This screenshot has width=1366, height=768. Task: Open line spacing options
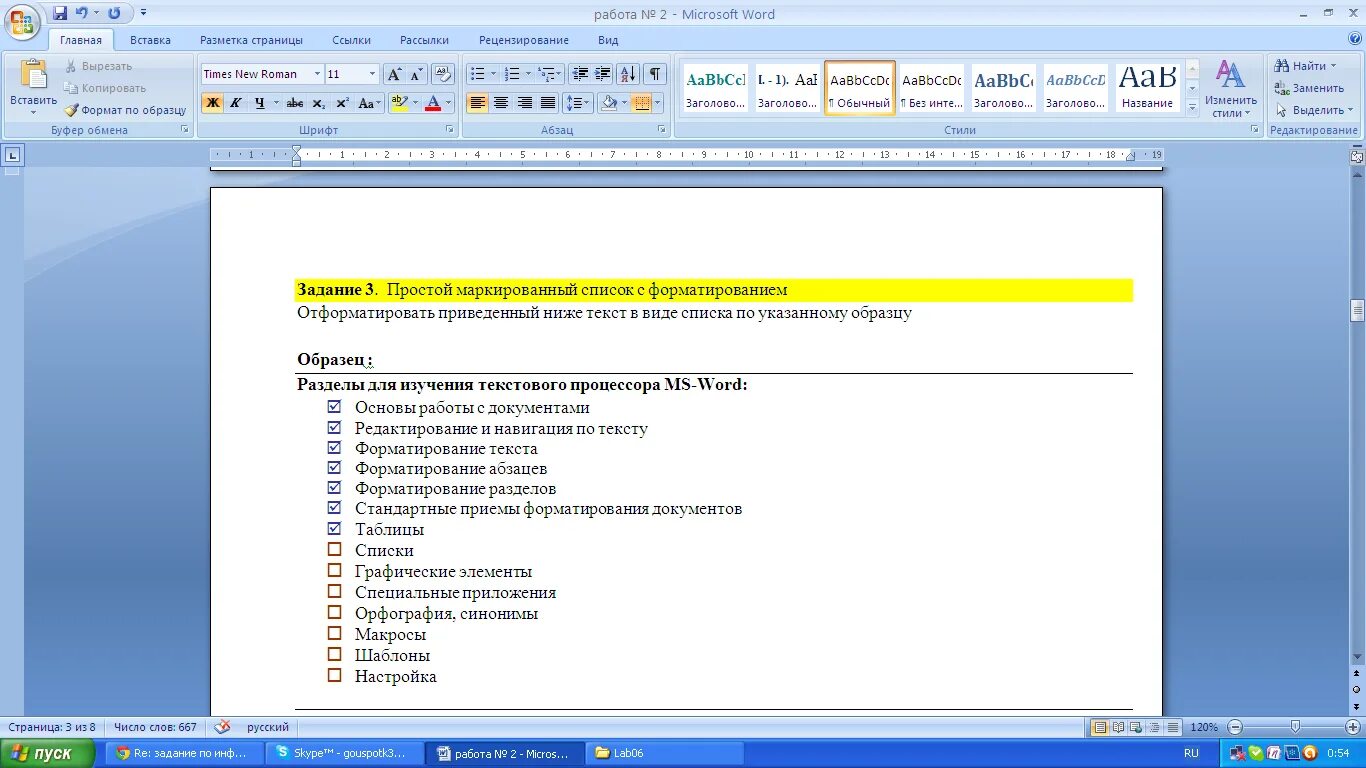[x=578, y=103]
